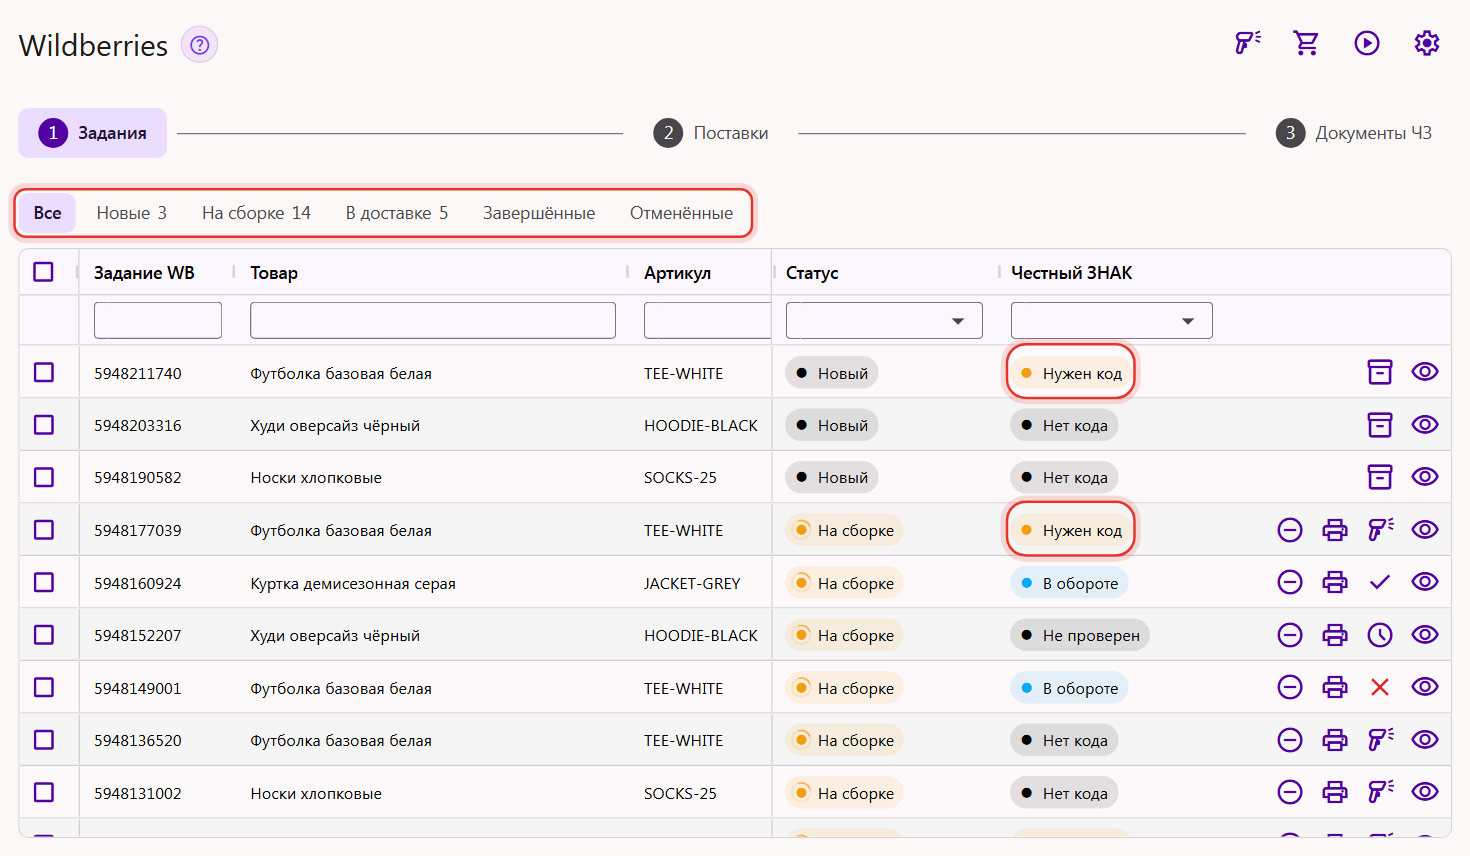Click the checkmark icon for task 5948160924

point(1380,582)
